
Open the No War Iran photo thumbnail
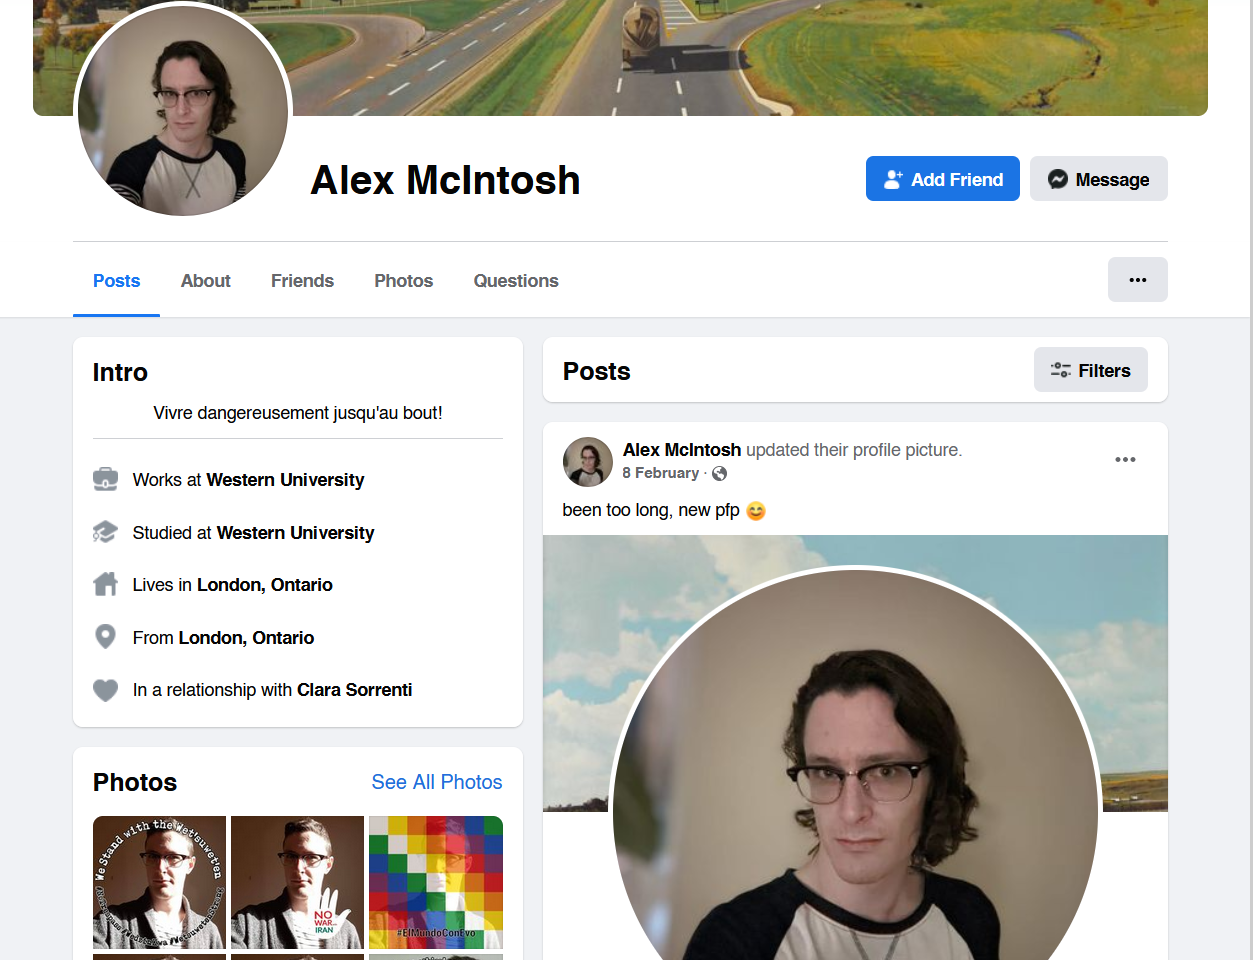[x=297, y=883]
